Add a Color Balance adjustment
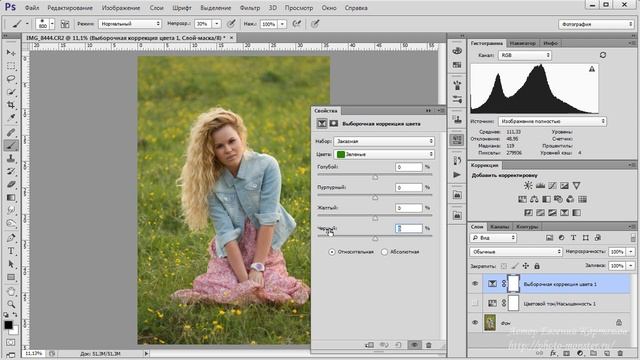This screenshot has width=640, height=360. pyautogui.click(x=534, y=199)
